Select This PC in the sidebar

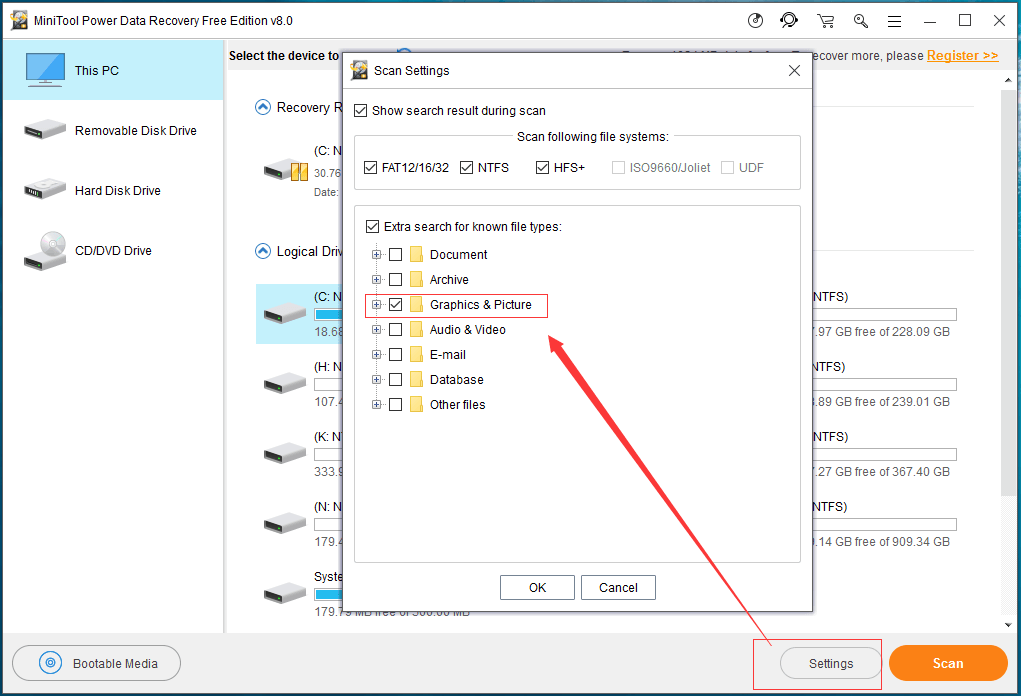coord(96,71)
